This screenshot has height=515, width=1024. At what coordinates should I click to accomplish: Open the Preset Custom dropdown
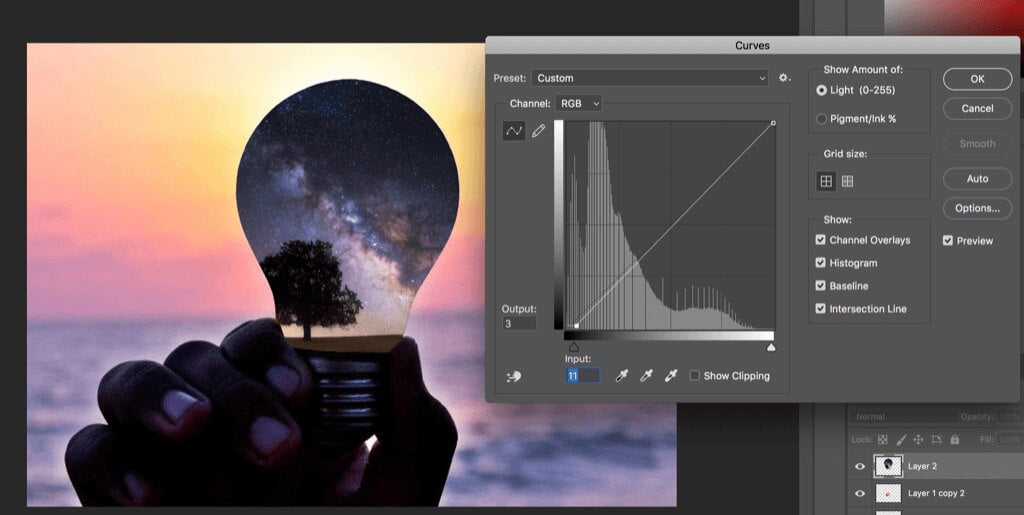(650, 78)
